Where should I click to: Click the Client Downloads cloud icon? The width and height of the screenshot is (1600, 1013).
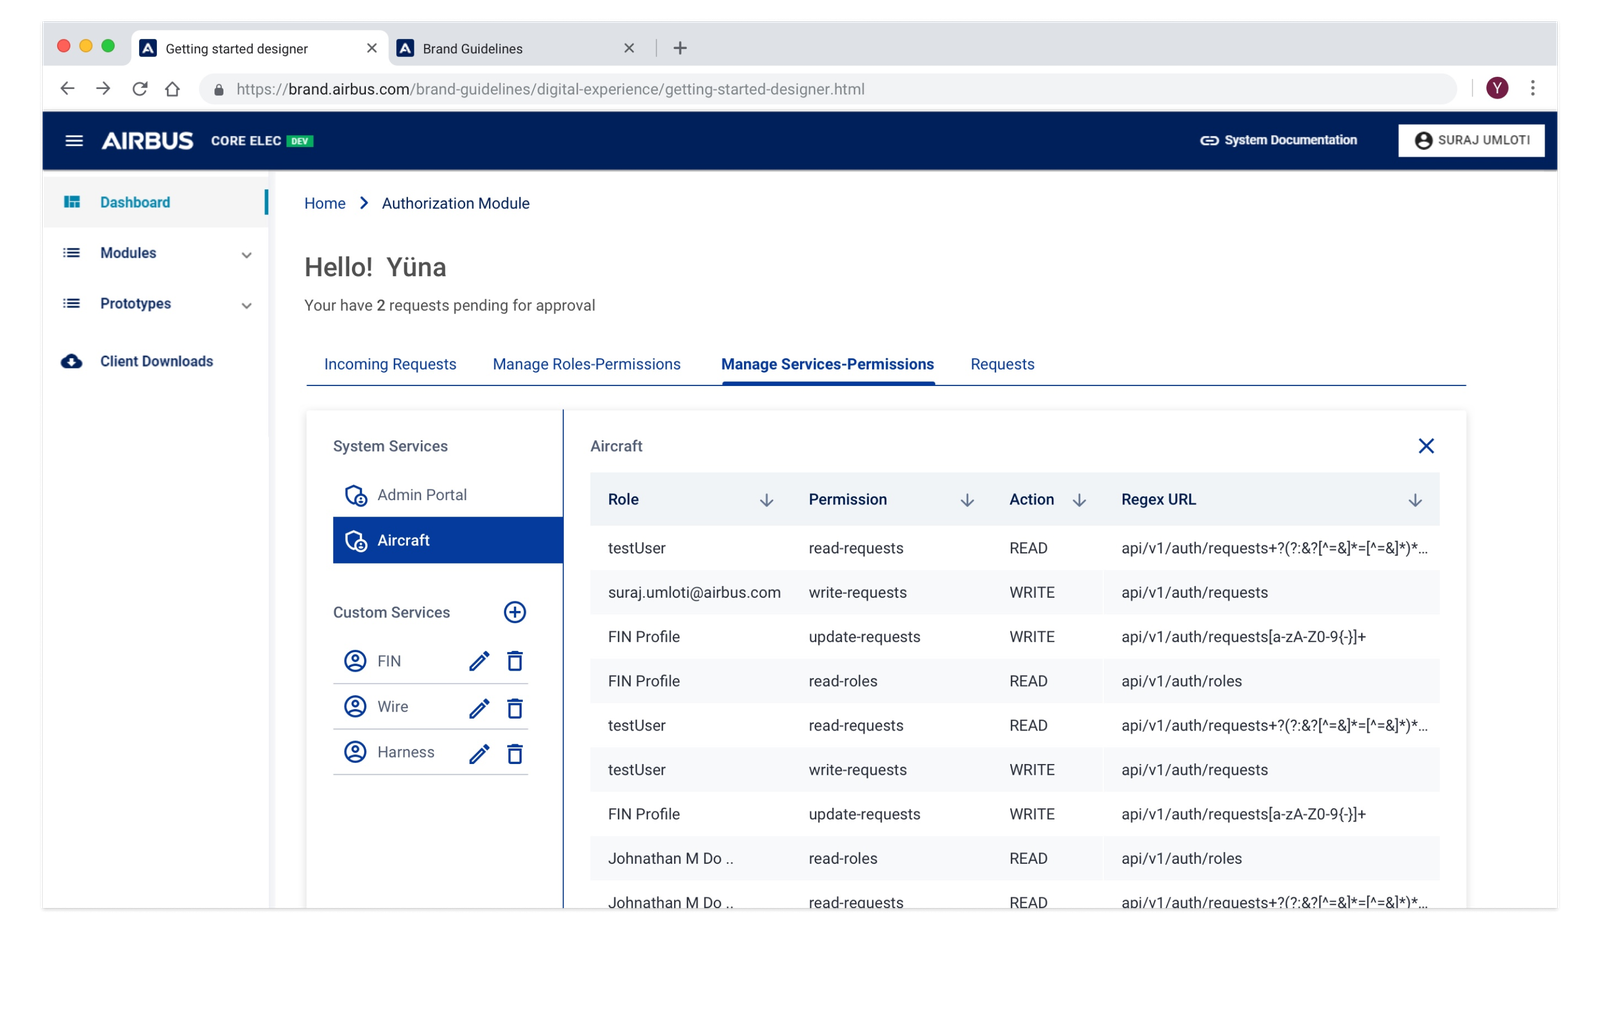coord(72,361)
